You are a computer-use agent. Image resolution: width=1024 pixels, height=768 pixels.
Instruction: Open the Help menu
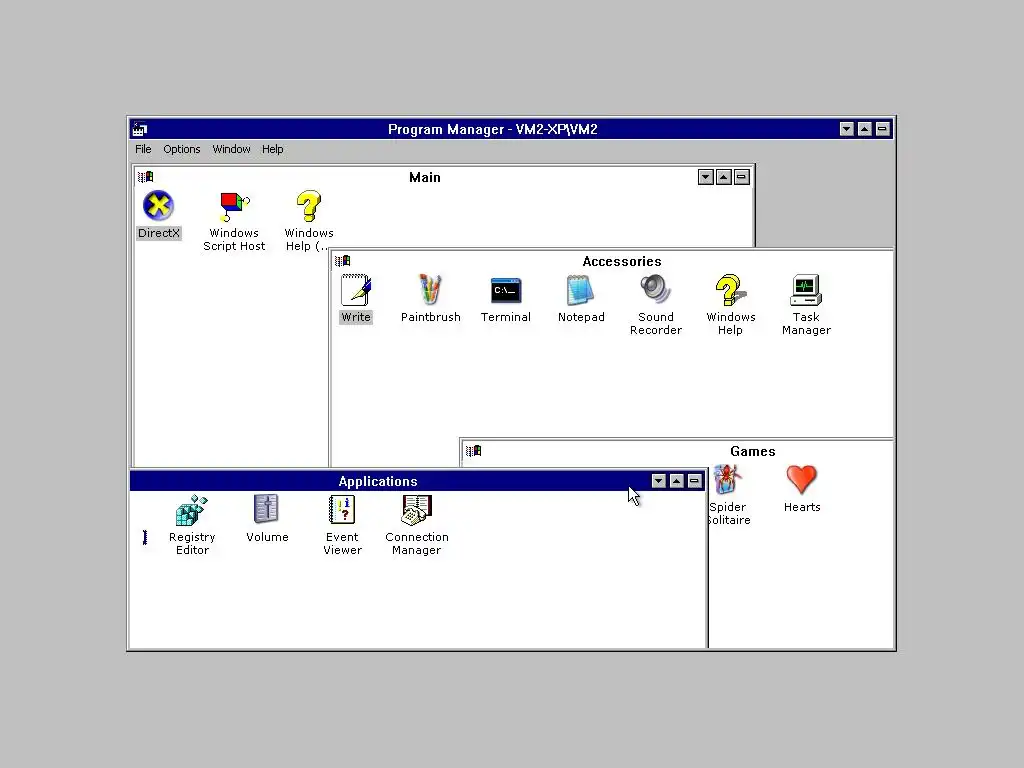point(272,149)
